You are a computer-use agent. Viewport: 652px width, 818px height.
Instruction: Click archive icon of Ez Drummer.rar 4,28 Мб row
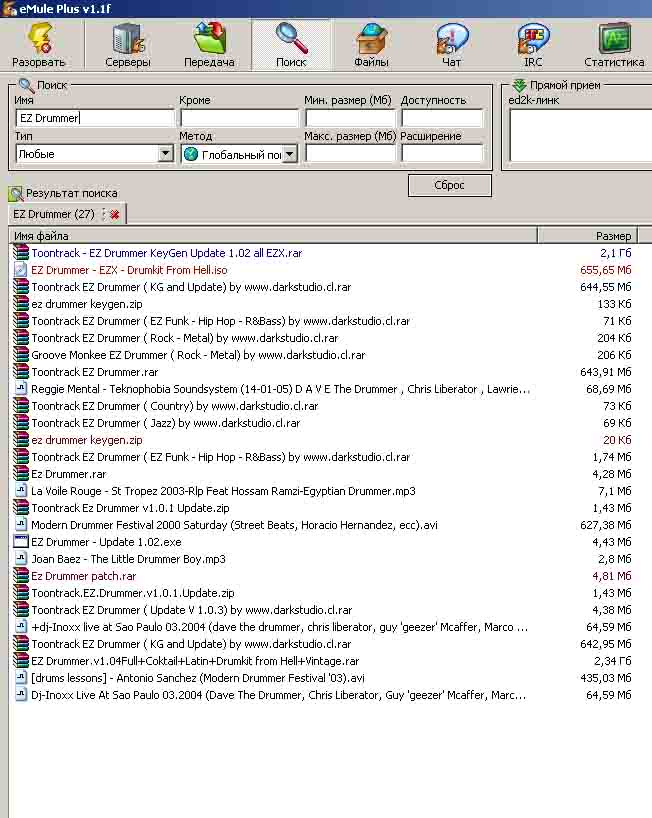[21, 474]
